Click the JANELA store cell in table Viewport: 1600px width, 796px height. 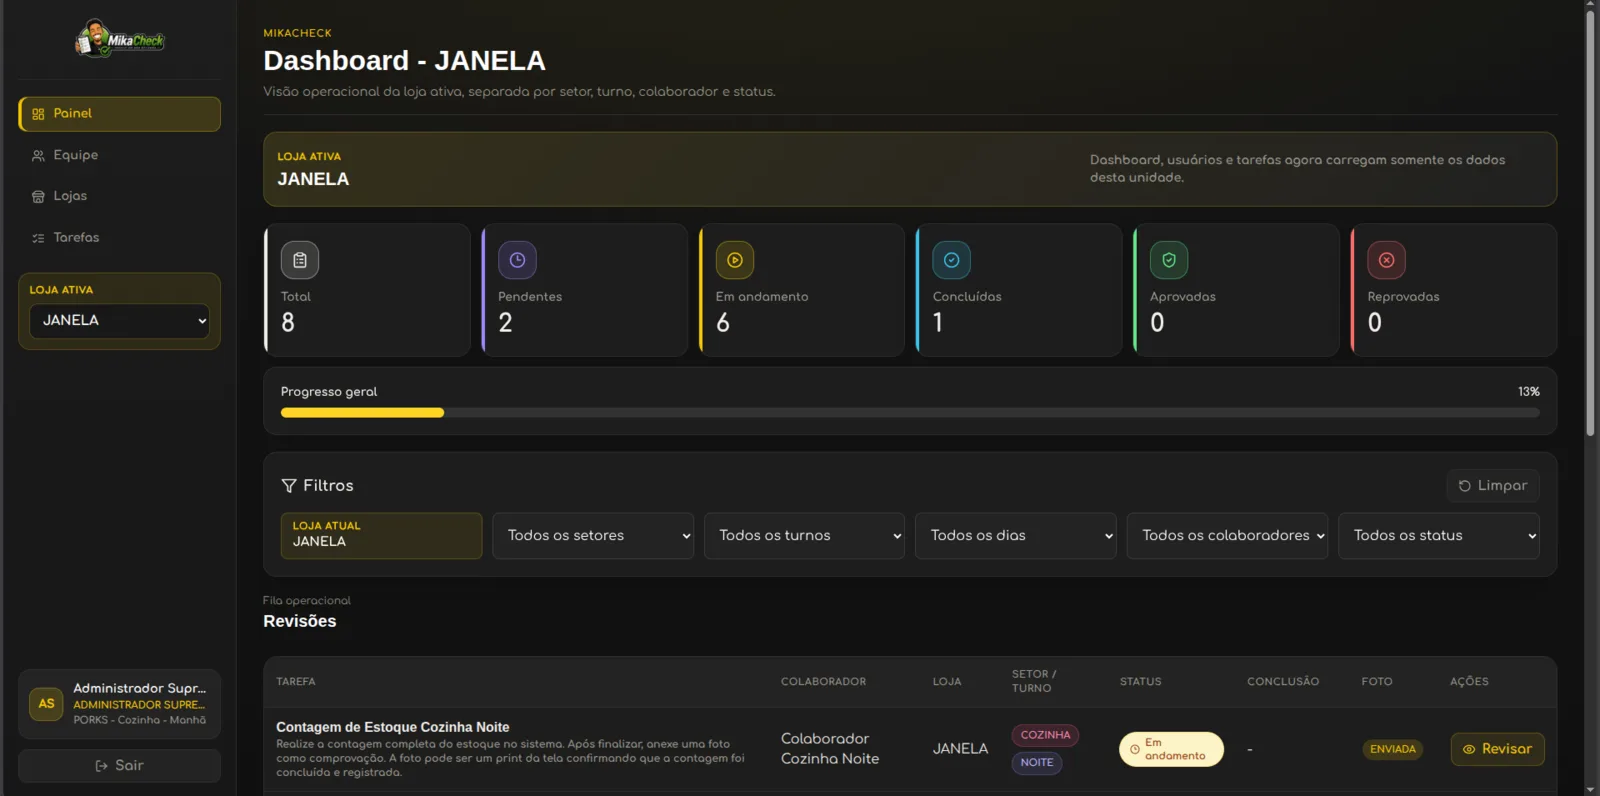tap(960, 749)
